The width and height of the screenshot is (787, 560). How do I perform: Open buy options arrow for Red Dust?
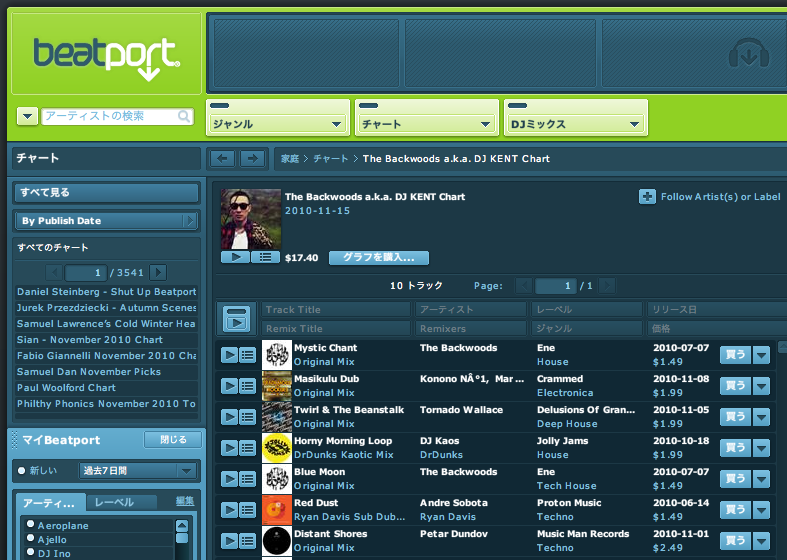(x=761, y=510)
